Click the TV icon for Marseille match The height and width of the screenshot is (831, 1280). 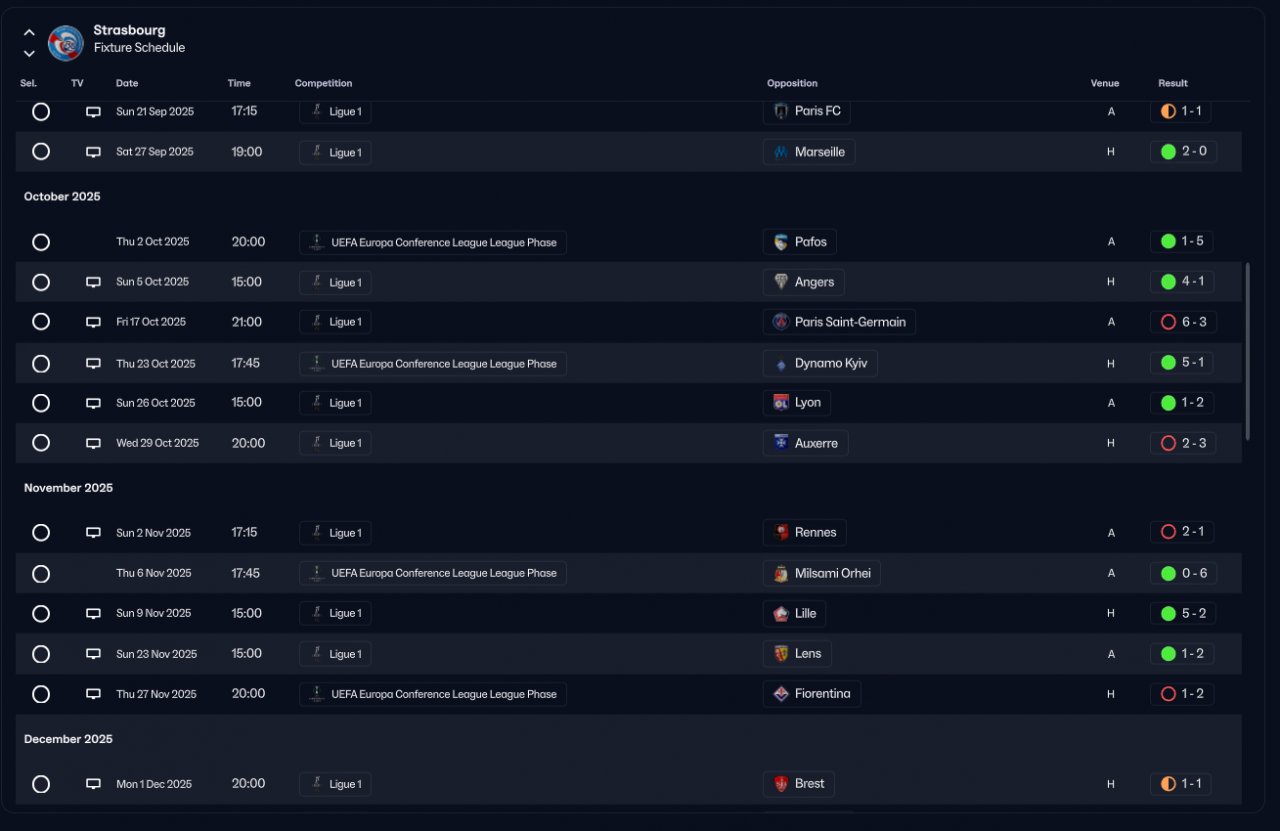point(93,152)
